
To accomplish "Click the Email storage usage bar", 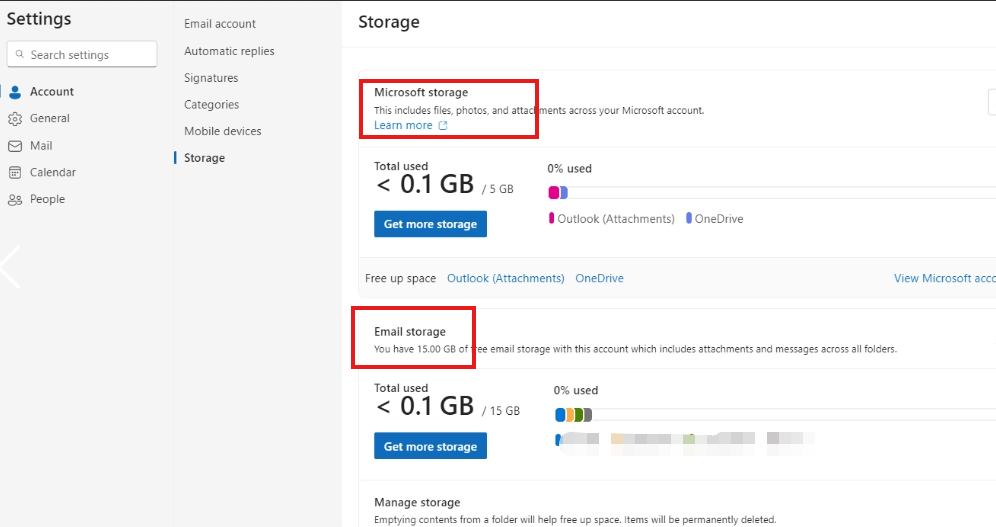I will 774,415.
